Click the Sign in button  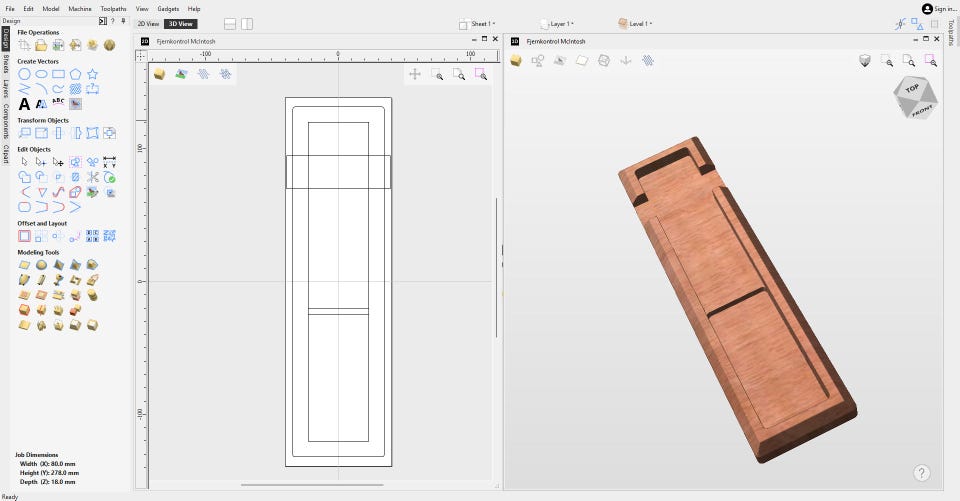pos(939,8)
